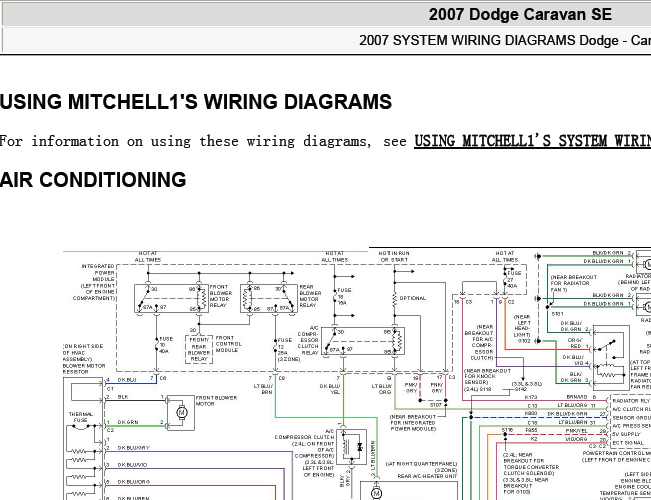This screenshot has width=651, height=500.
Task: Click the 'LT BLU/BRN' label below C9
Action: pos(264,389)
